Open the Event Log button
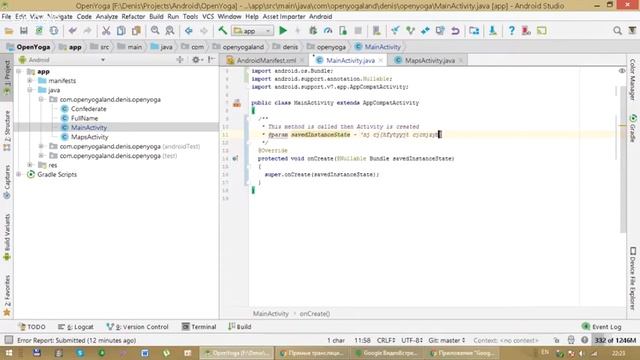 point(602,327)
